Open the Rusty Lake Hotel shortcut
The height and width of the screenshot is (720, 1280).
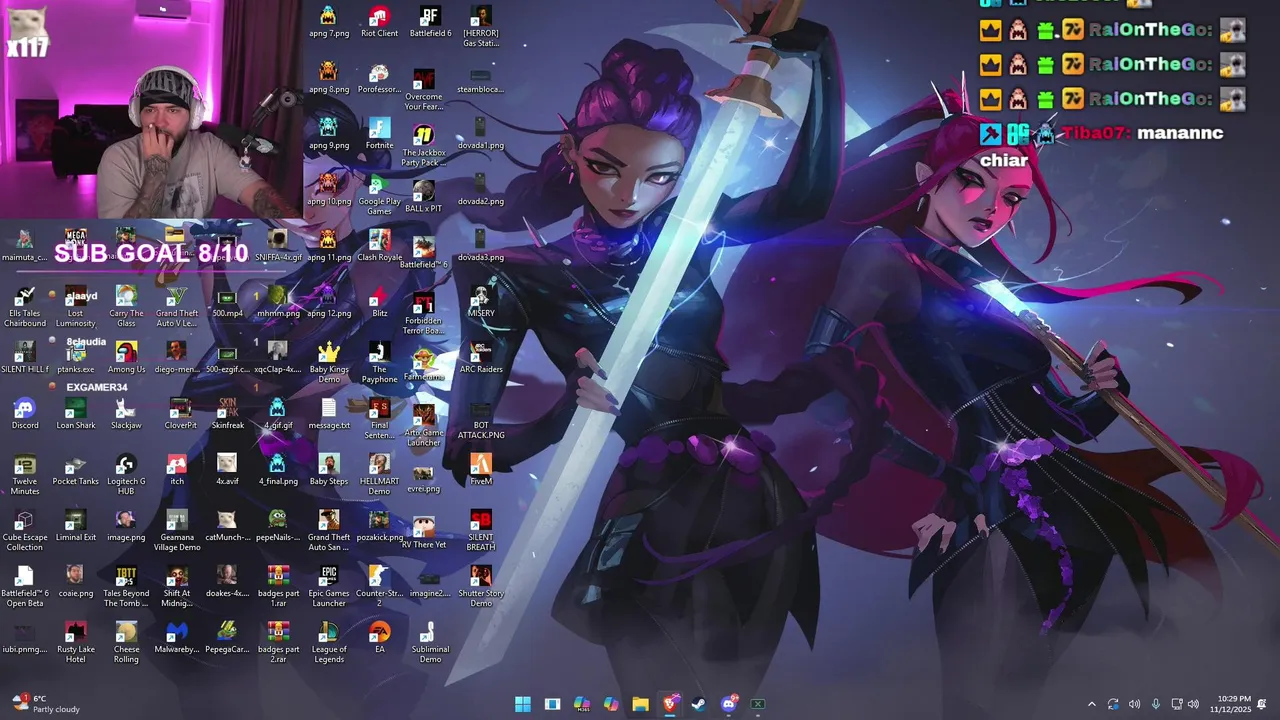[x=75, y=643]
